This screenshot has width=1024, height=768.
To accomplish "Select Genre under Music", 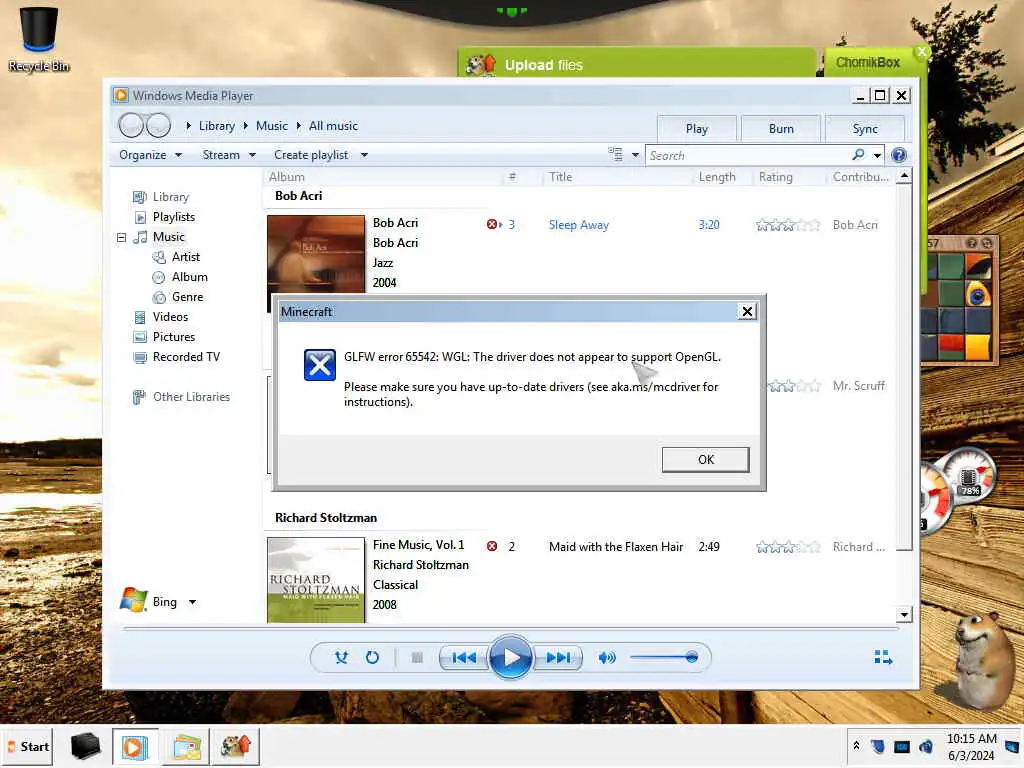I will [x=178, y=297].
